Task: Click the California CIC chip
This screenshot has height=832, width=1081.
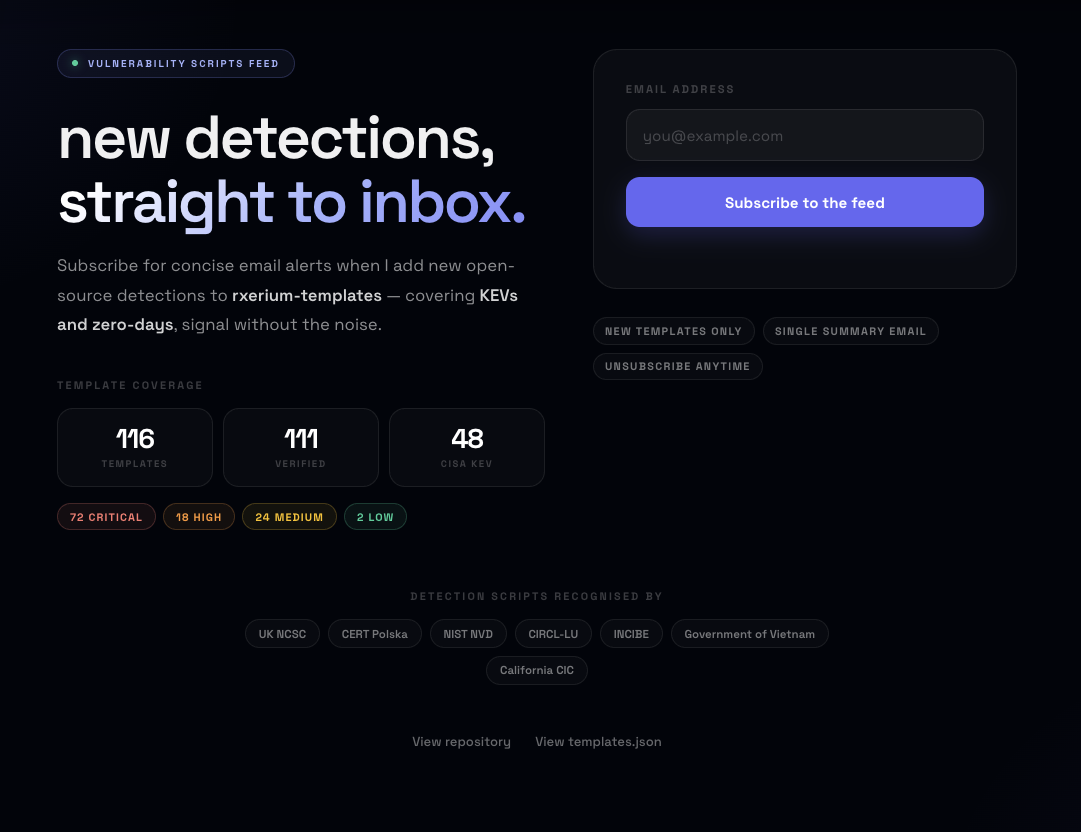Action: (x=536, y=670)
